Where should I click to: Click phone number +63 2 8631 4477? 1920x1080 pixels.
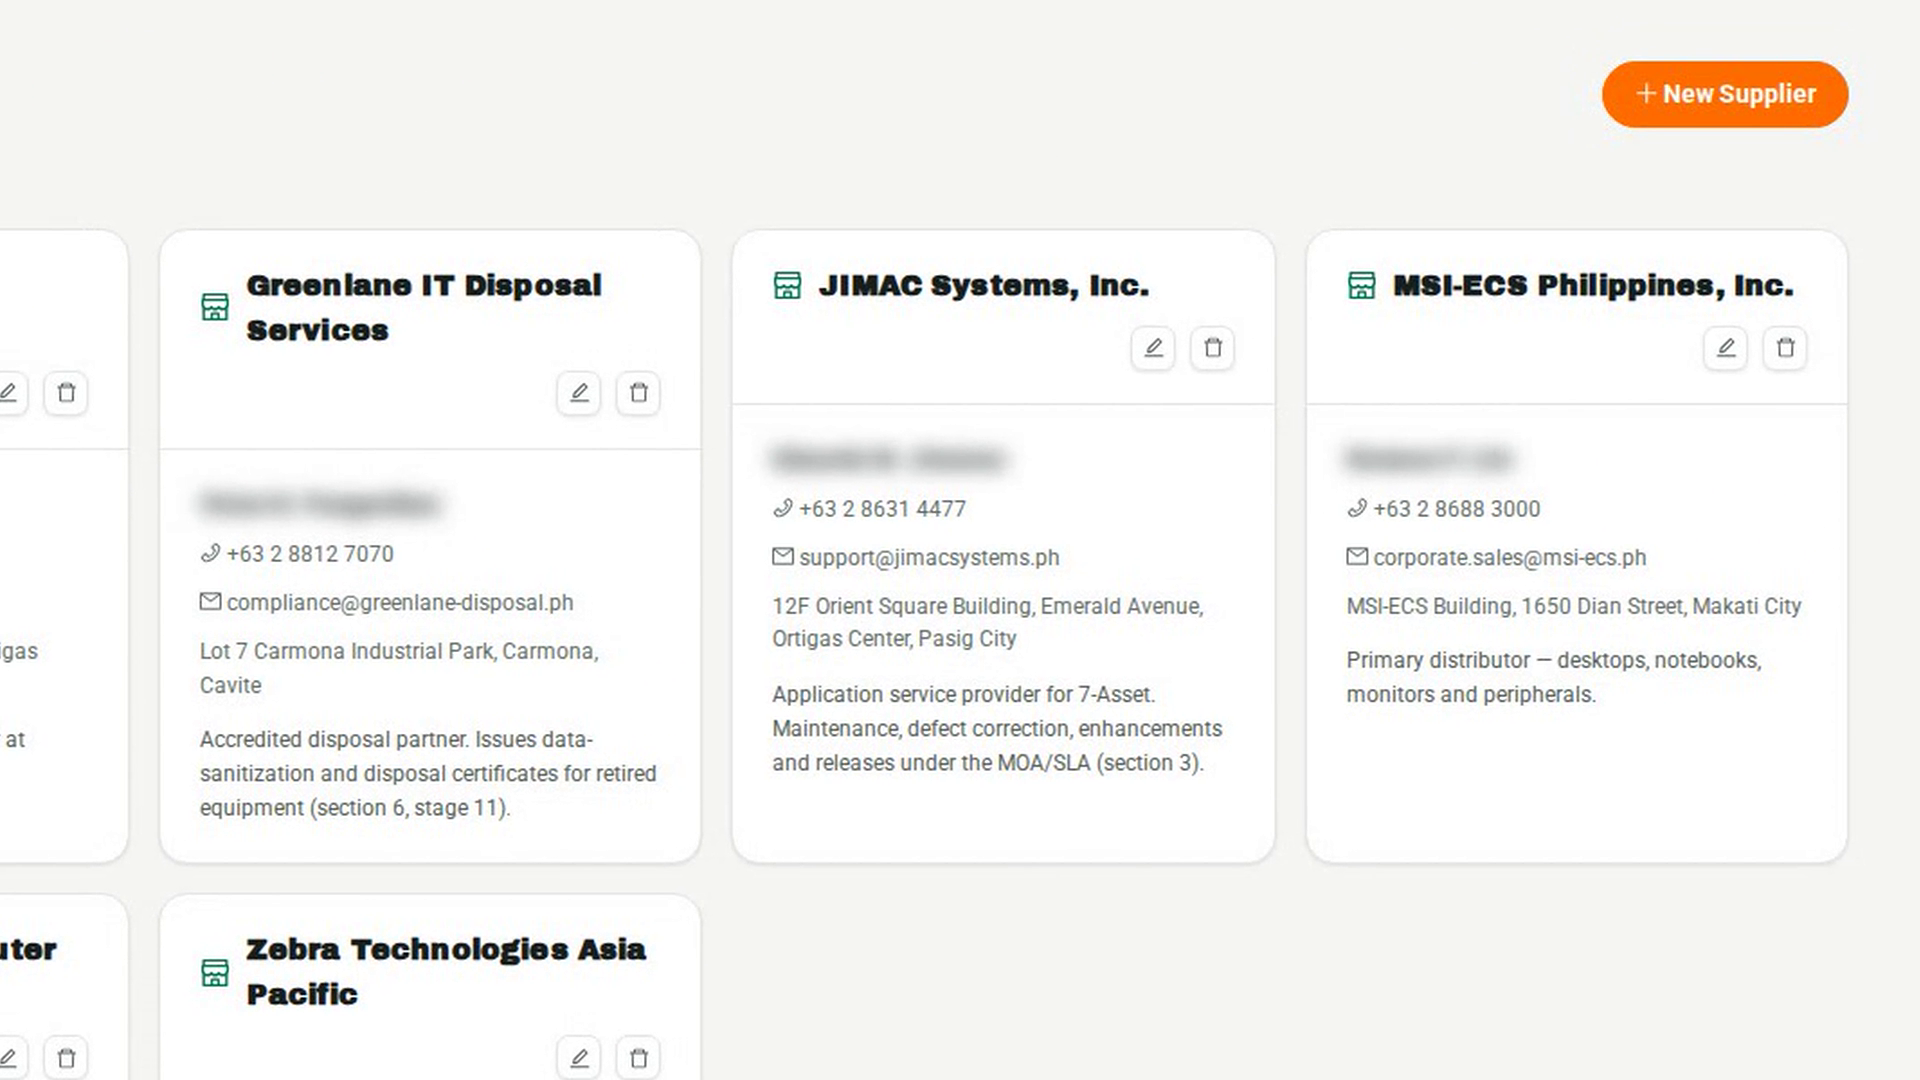click(882, 508)
